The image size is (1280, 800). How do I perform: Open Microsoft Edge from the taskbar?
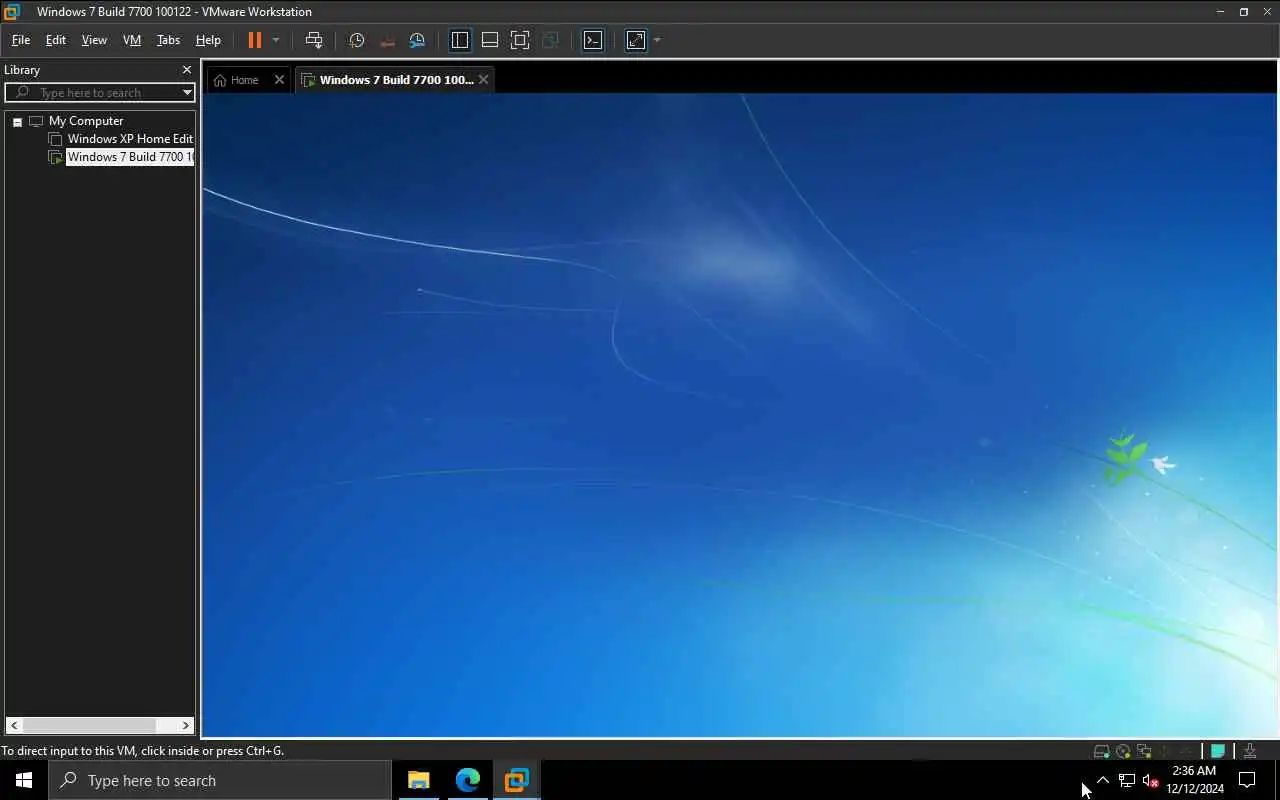(x=468, y=780)
